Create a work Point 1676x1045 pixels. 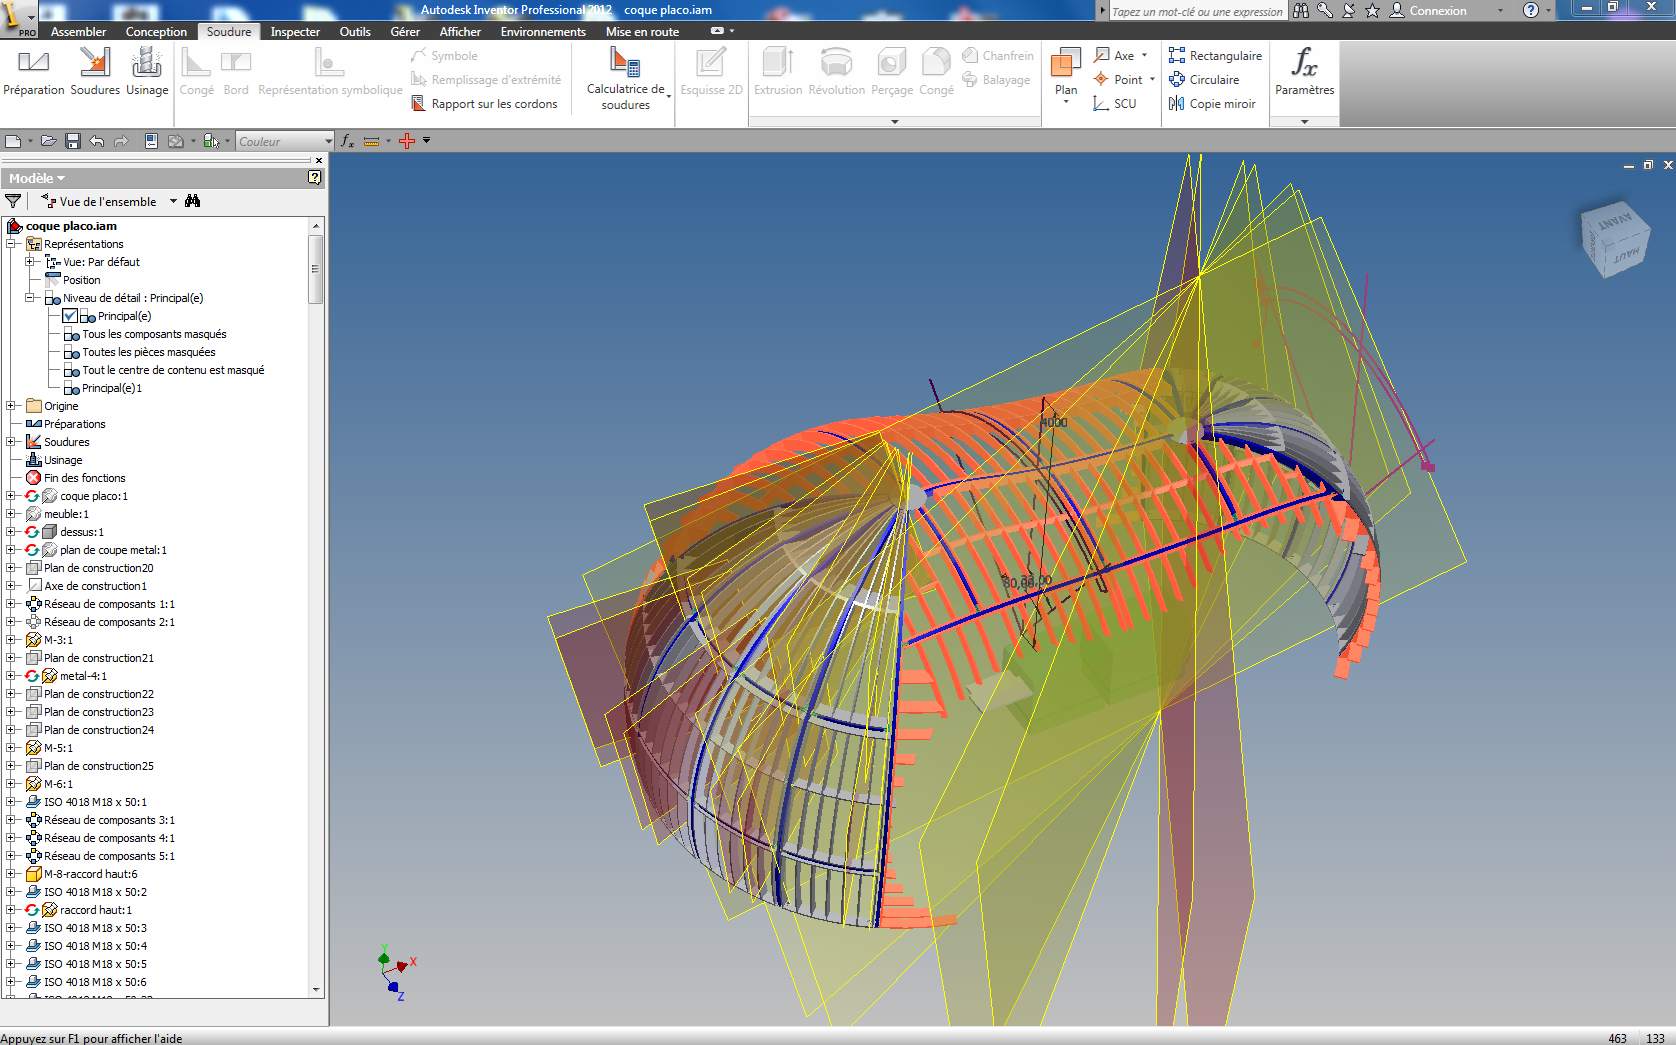[1118, 80]
